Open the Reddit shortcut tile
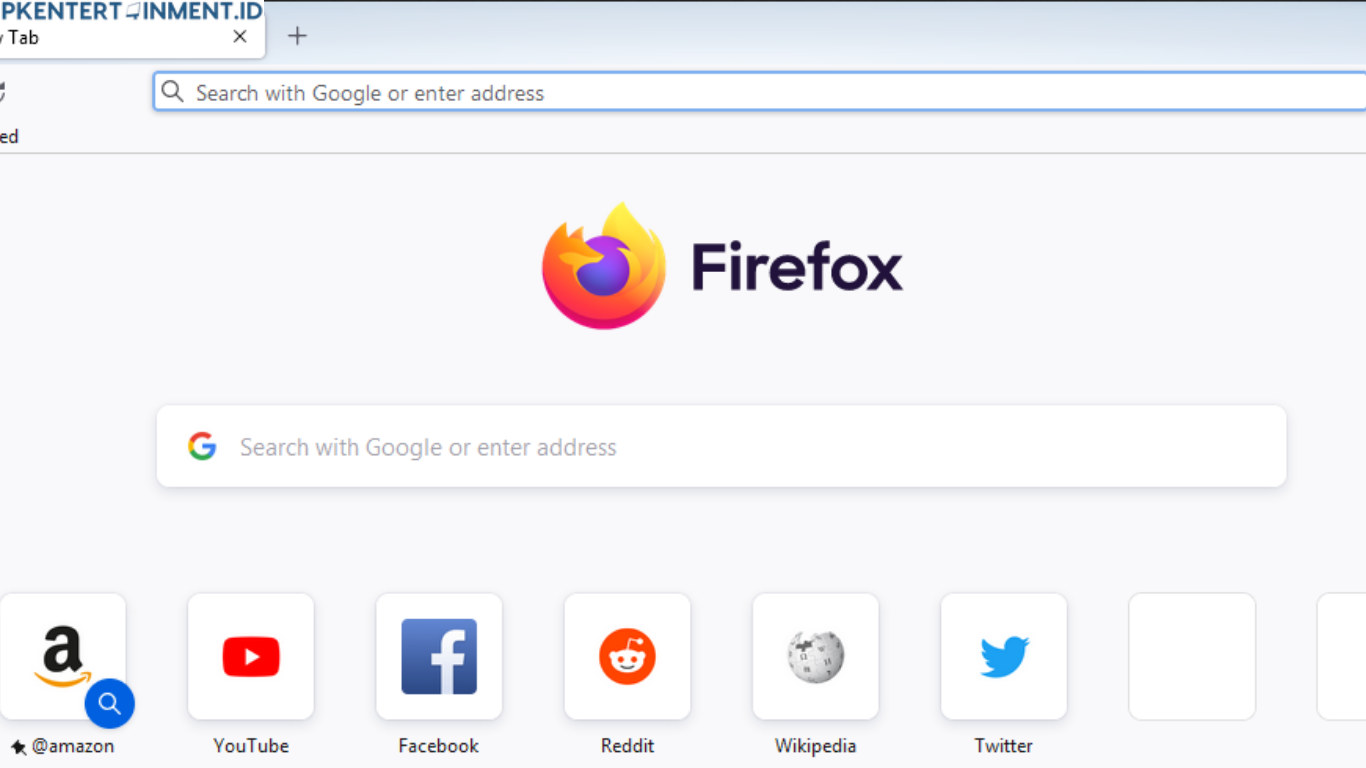This screenshot has height=768, width=1366. pyautogui.click(x=627, y=656)
